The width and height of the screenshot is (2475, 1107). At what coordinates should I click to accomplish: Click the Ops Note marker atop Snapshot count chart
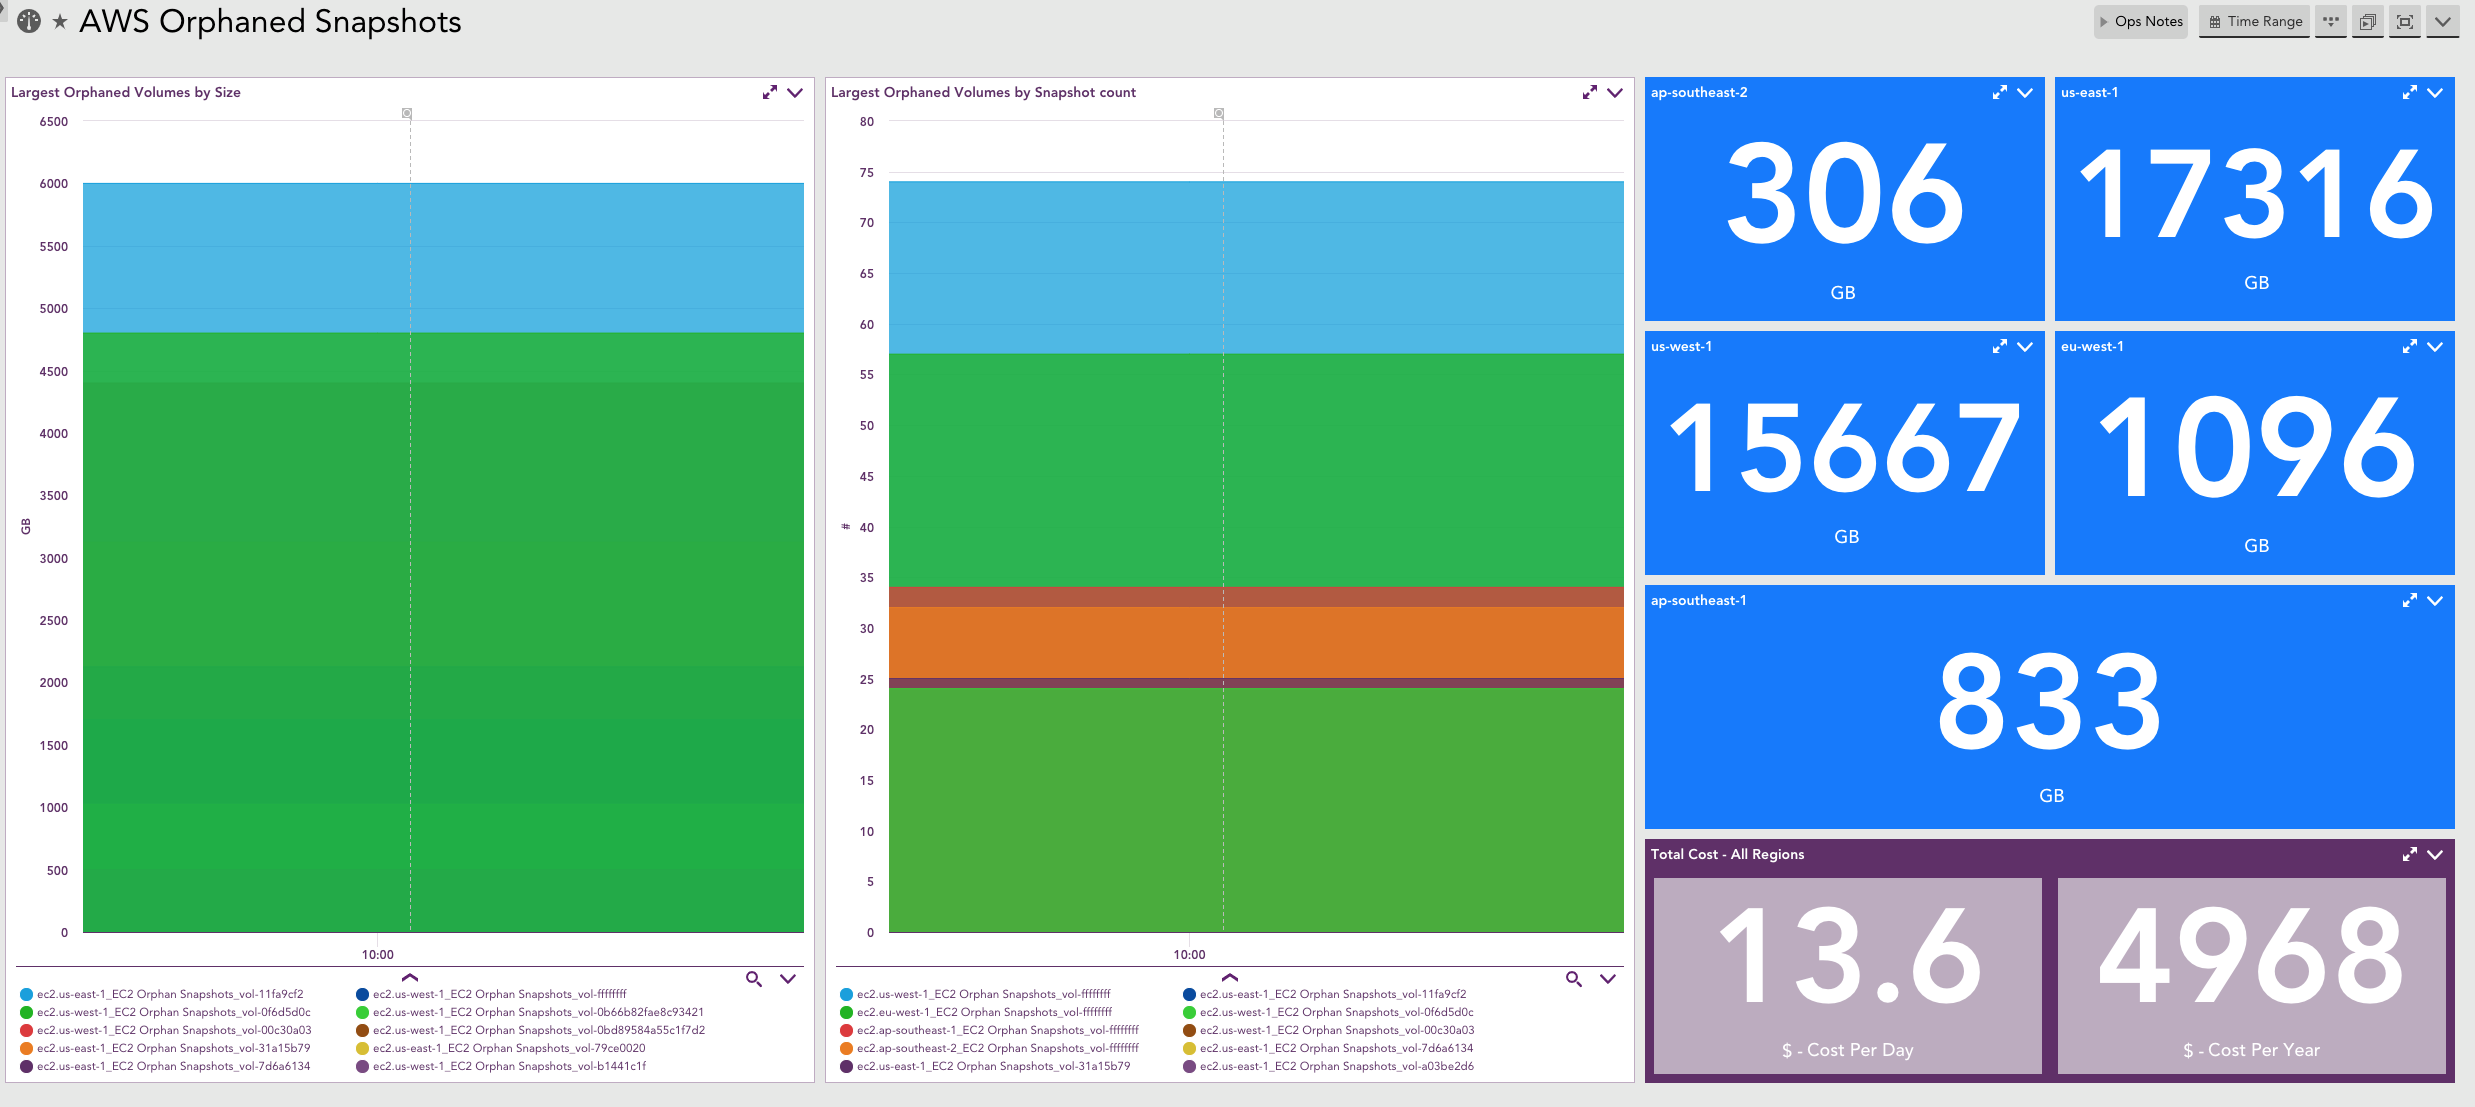(1219, 113)
